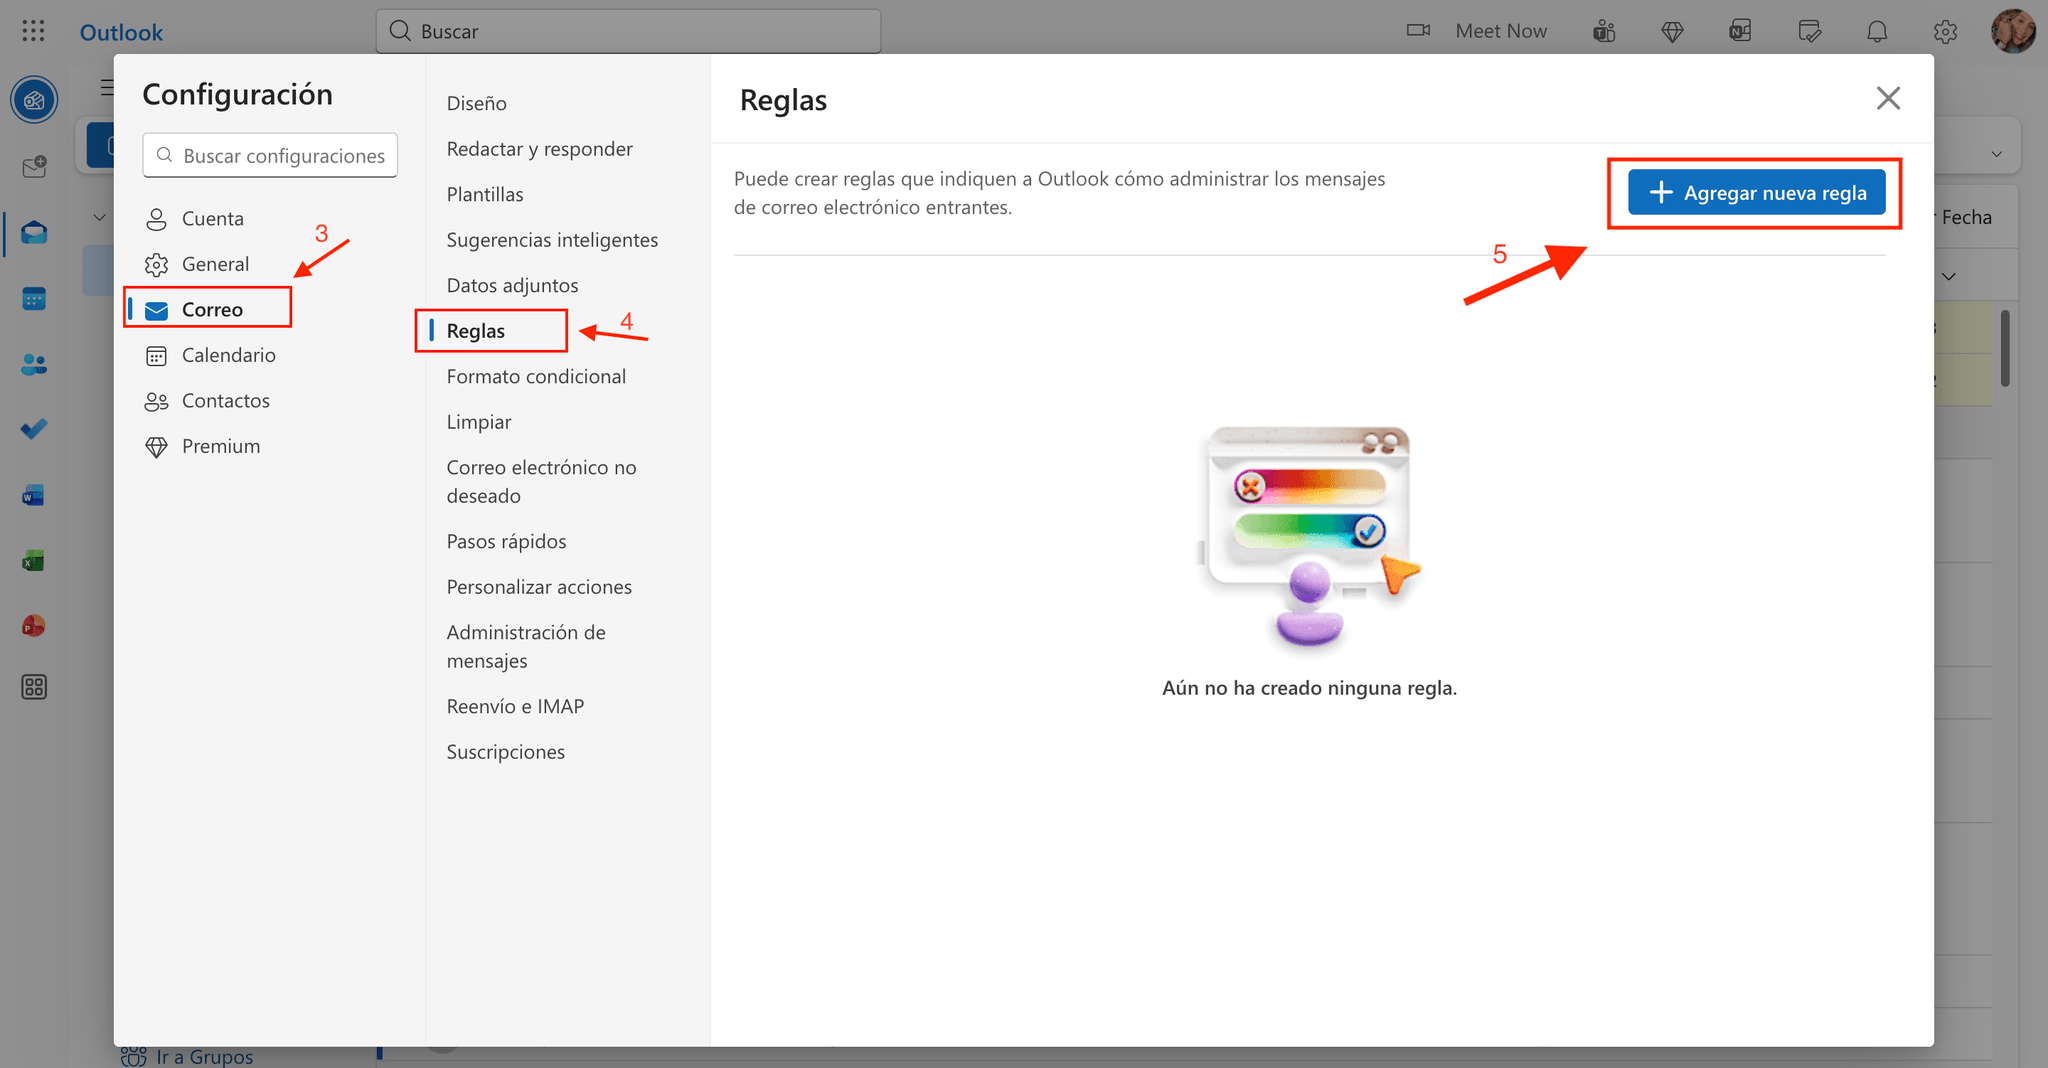Open the People icon in left rail
This screenshot has height=1068, width=2048.
click(34, 364)
